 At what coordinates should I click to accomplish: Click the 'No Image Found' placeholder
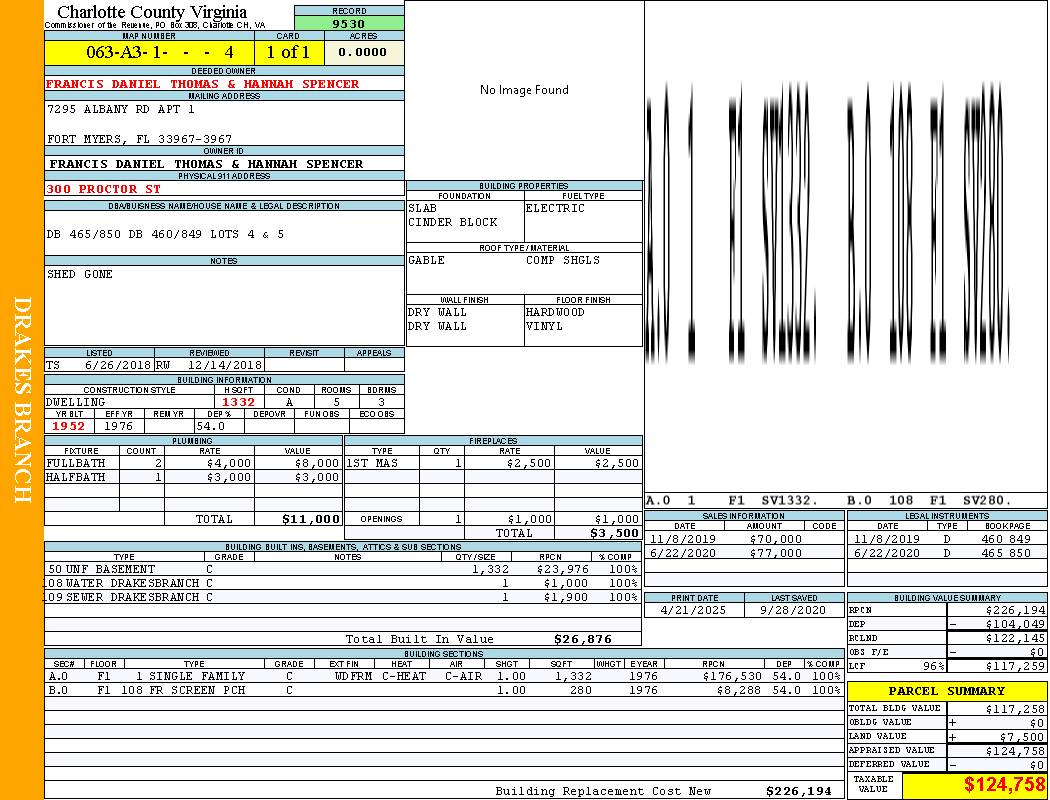click(x=524, y=90)
